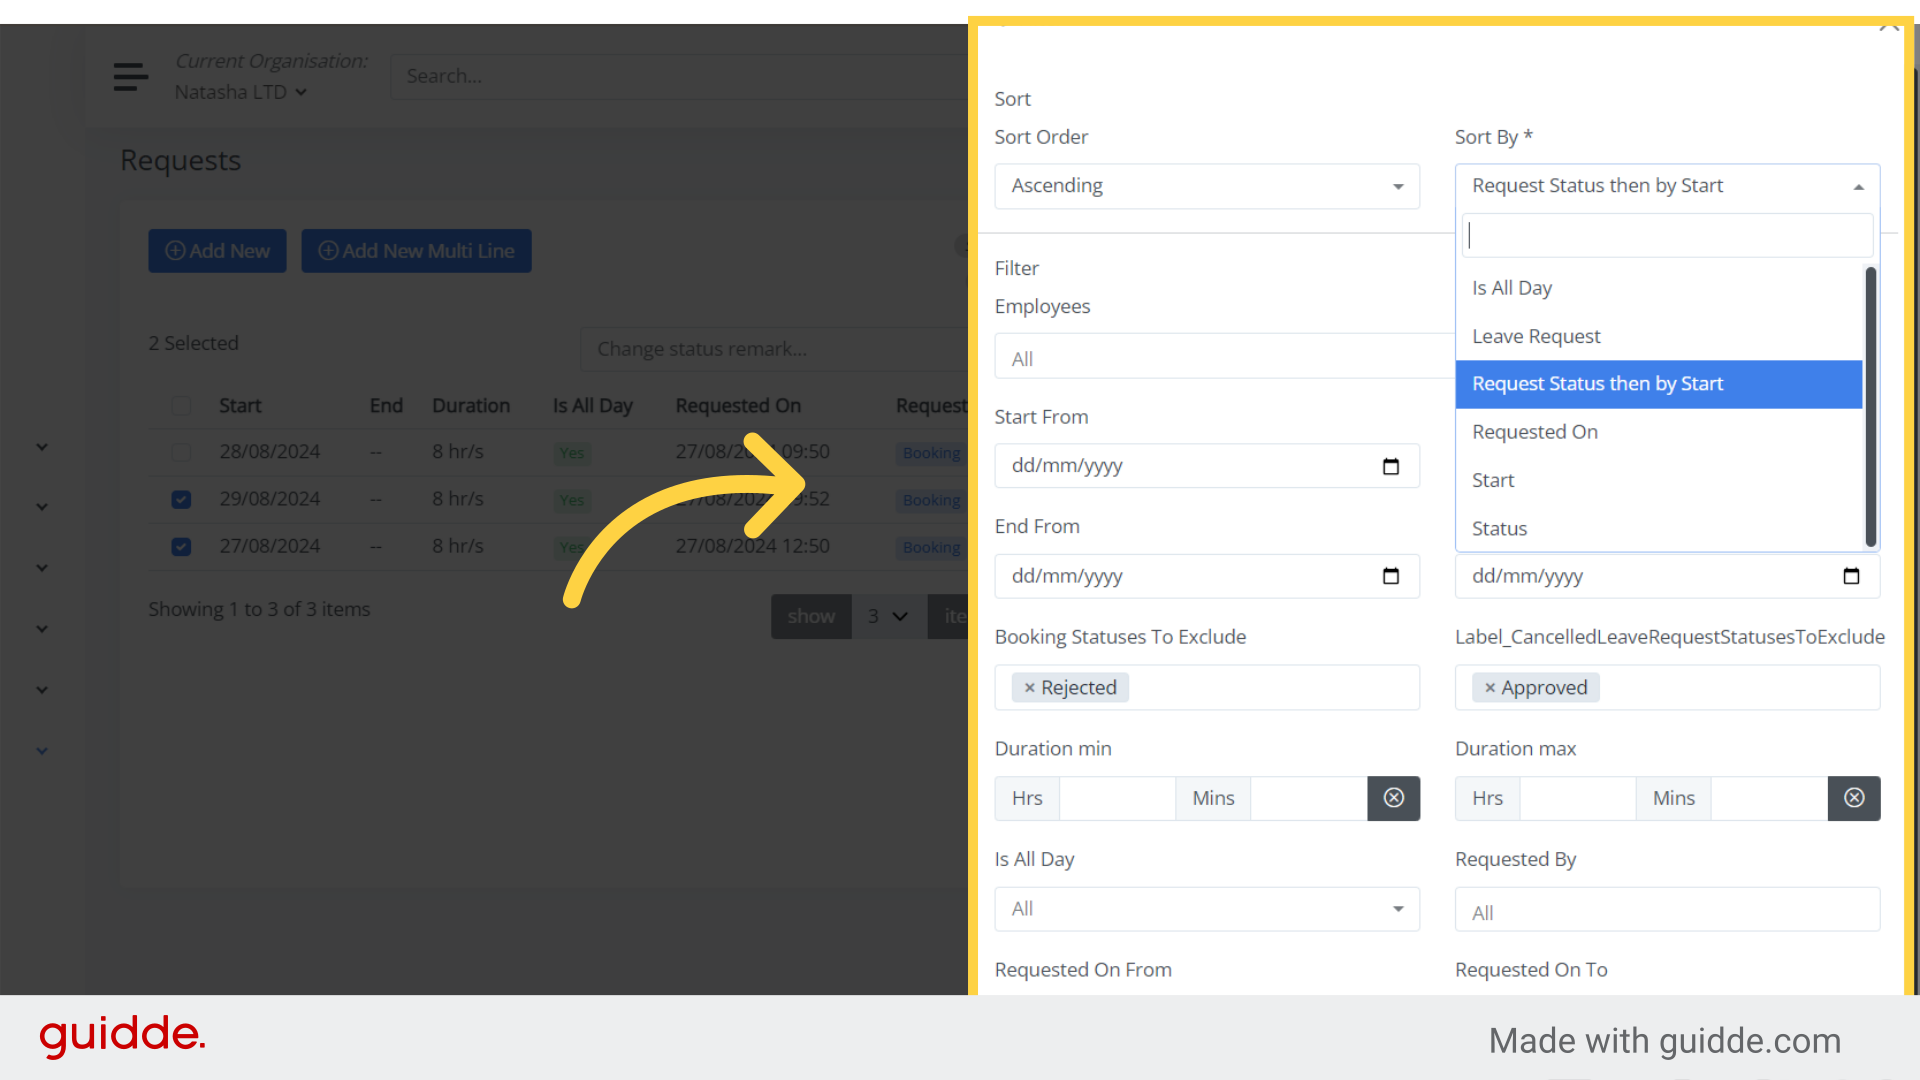Sort table by Requested On column header
This screenshot has width=1920, height=1080.
[738, 406]
